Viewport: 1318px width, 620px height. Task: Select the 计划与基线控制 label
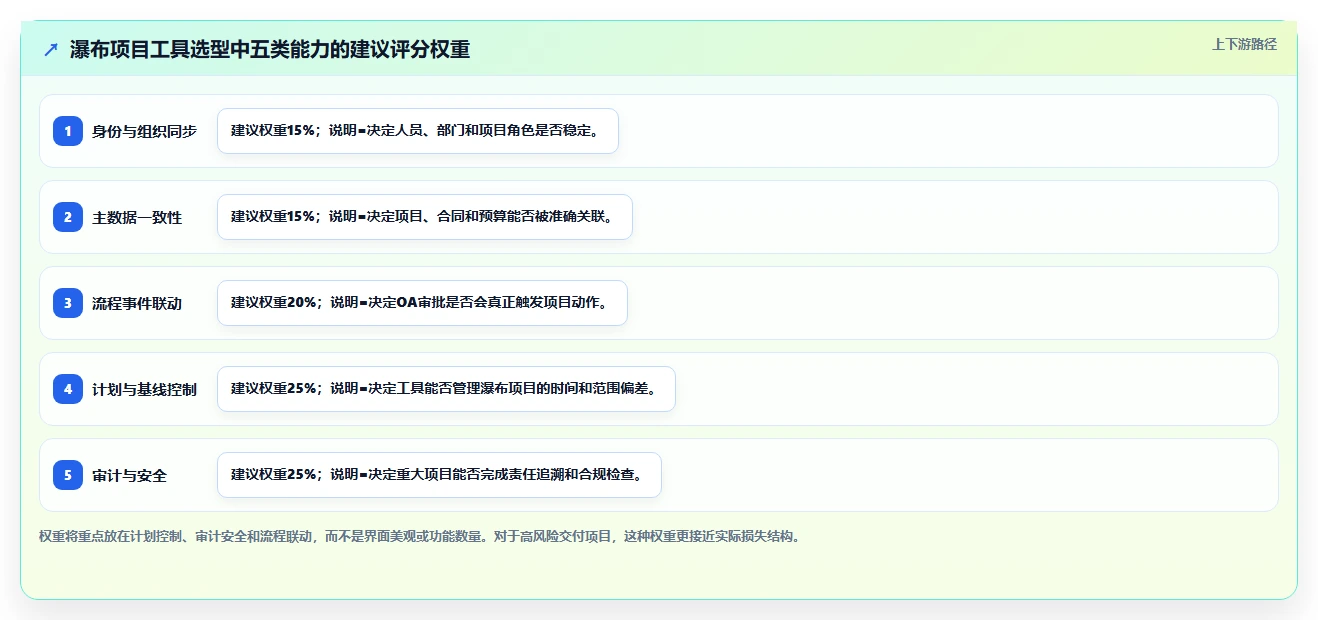[145, 389]
